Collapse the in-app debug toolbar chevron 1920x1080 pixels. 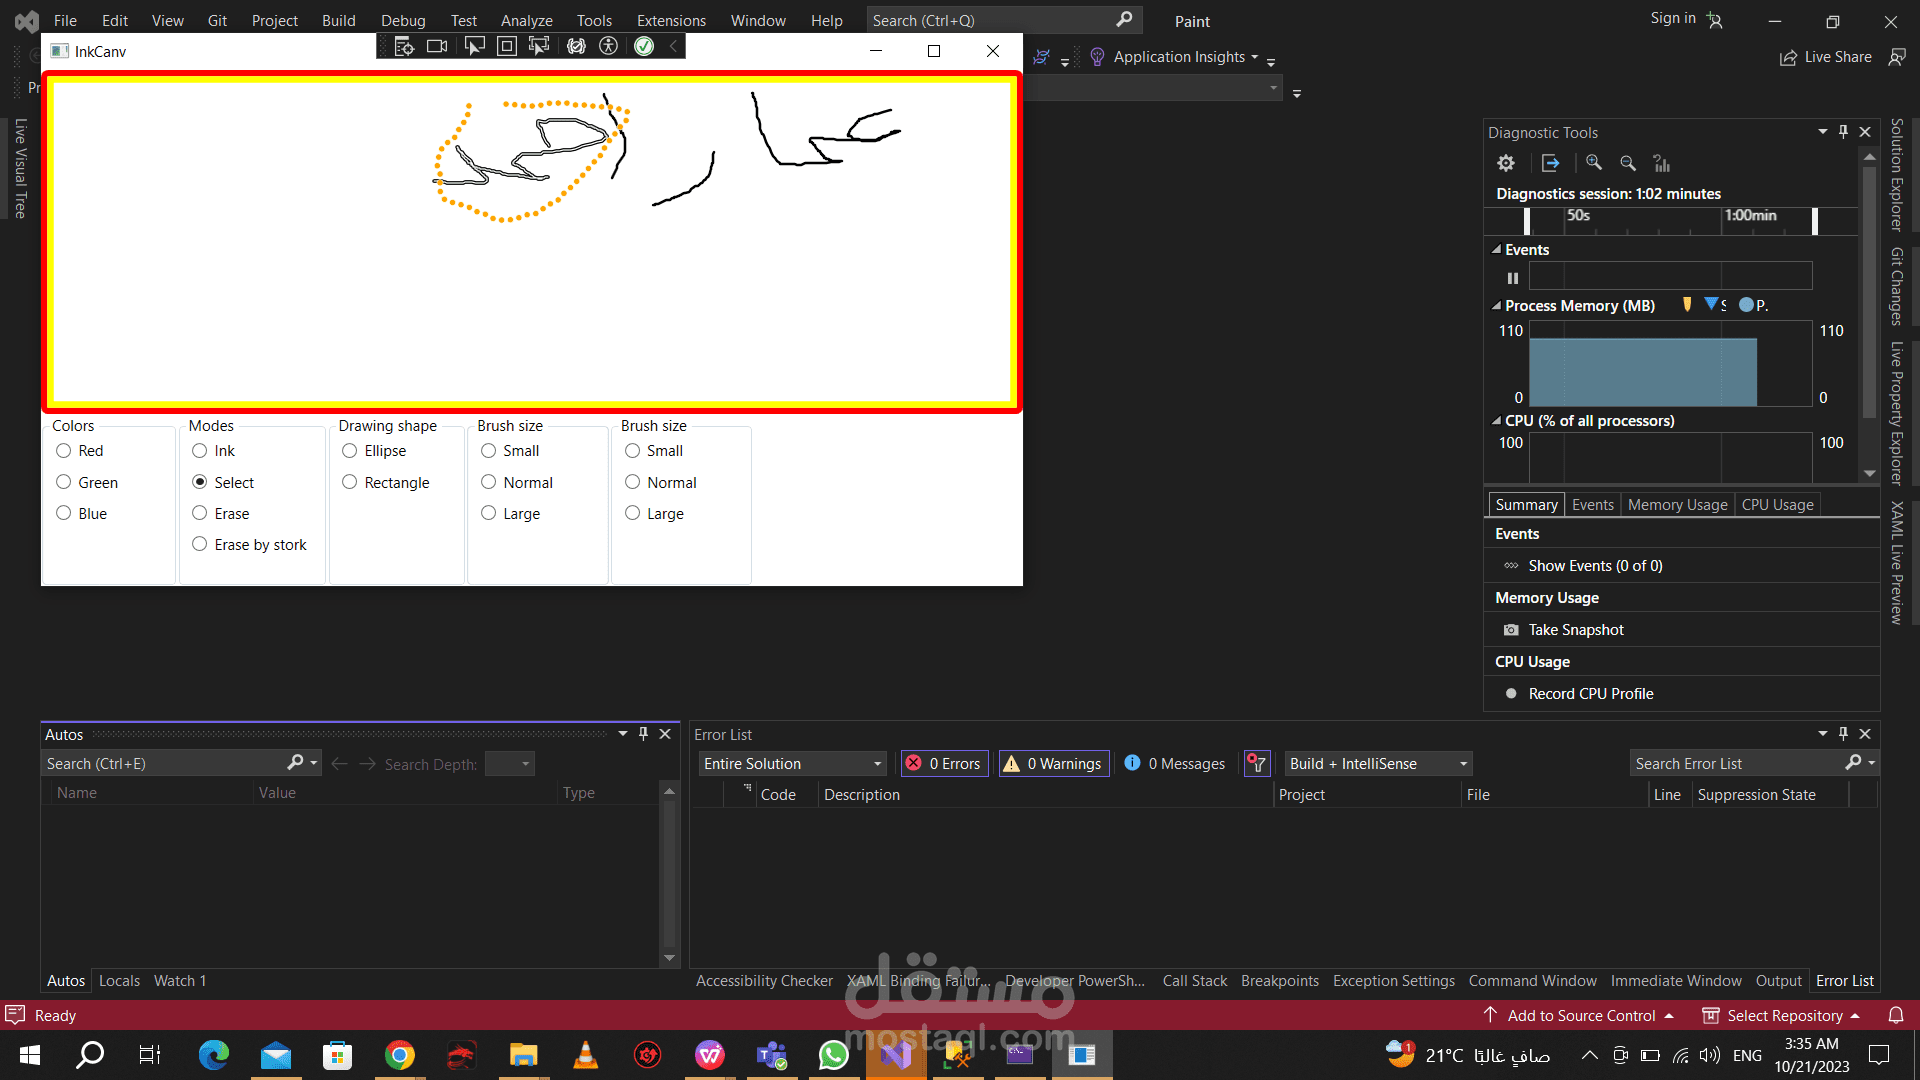coord(673,46)
